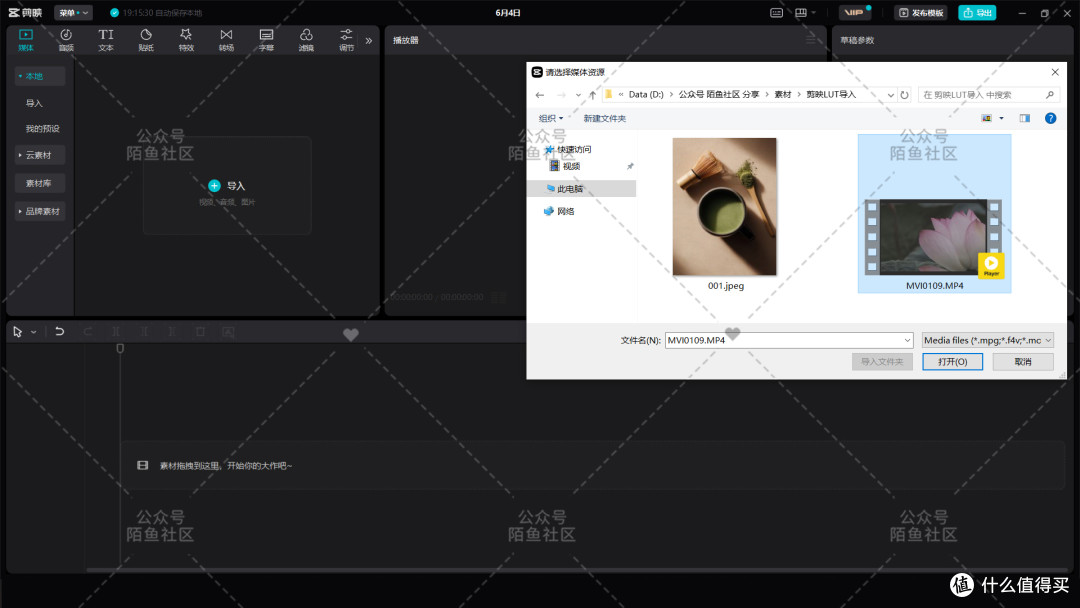1080x608 pixels.
Task: Open the Media files type filter dropdown
Action: 988,340
